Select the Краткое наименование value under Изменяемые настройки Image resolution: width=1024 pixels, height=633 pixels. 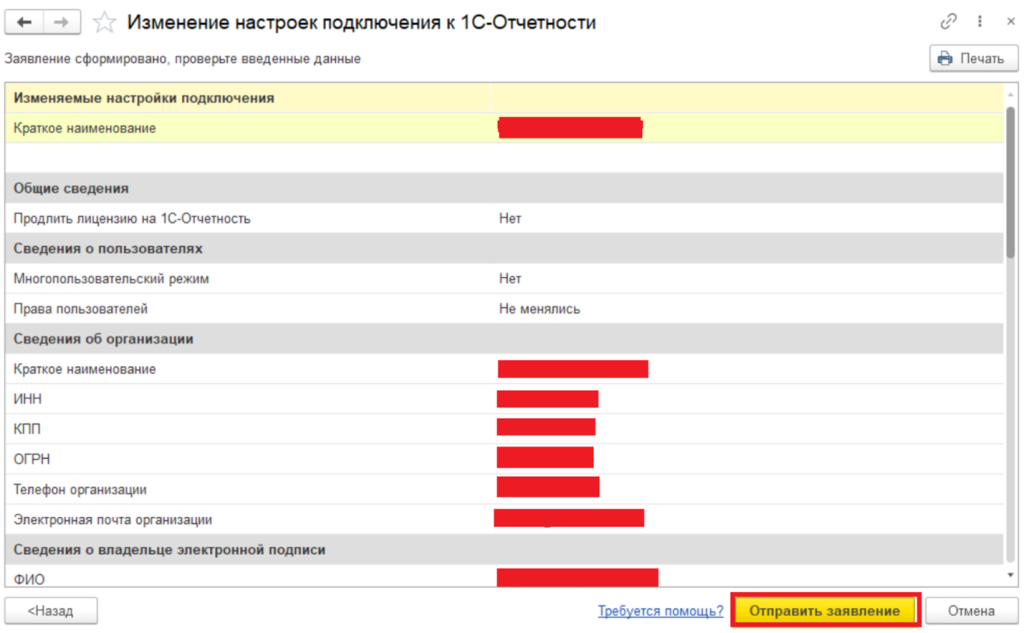tap(570, 128)
